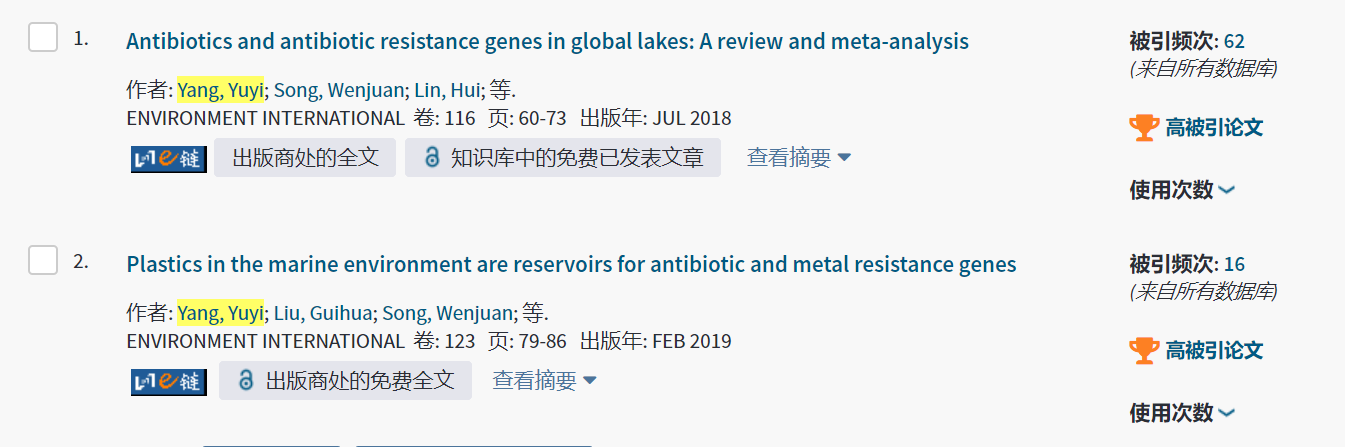
Task: Click citation count 16
Action: (1234, 264)
